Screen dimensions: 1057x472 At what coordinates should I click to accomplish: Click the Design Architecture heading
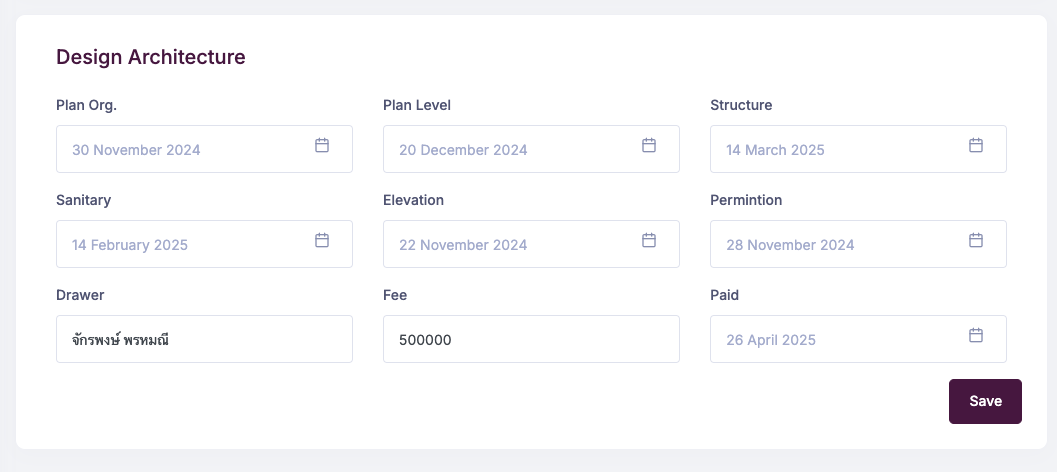(151, 57)
